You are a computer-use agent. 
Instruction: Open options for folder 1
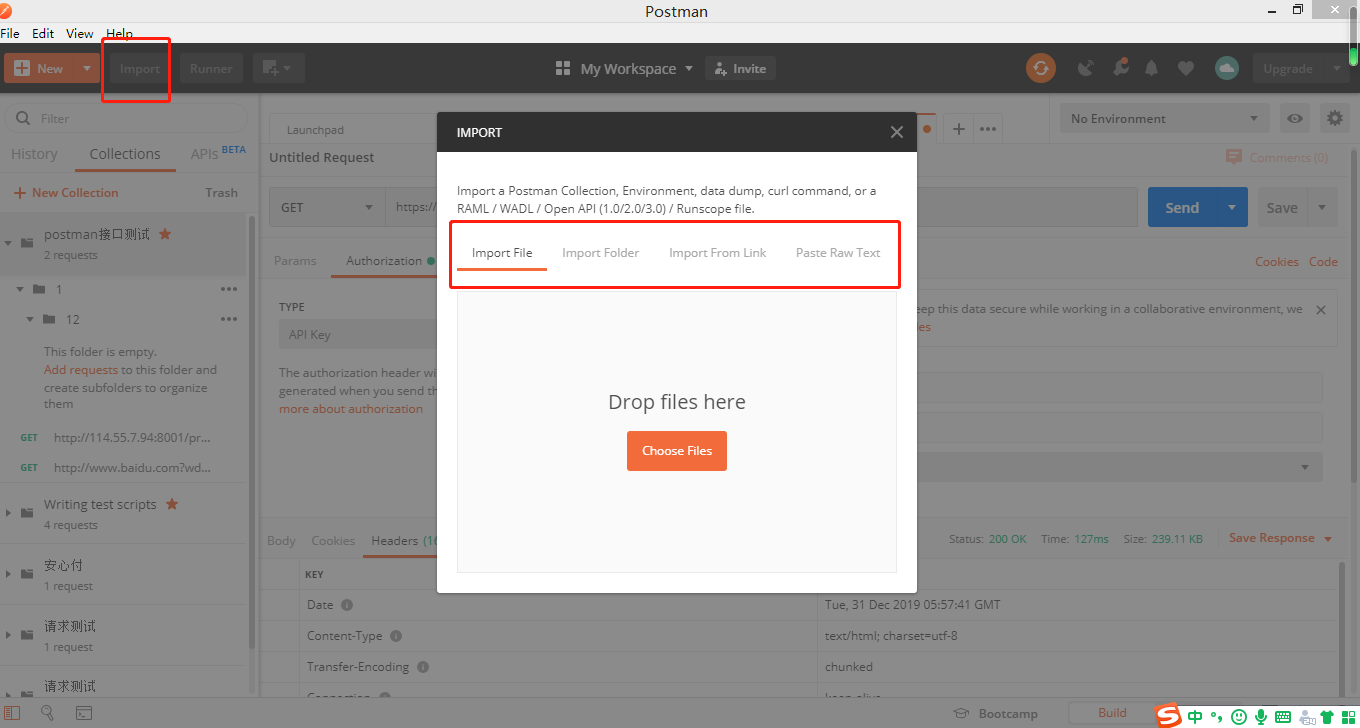coord(229,289)
